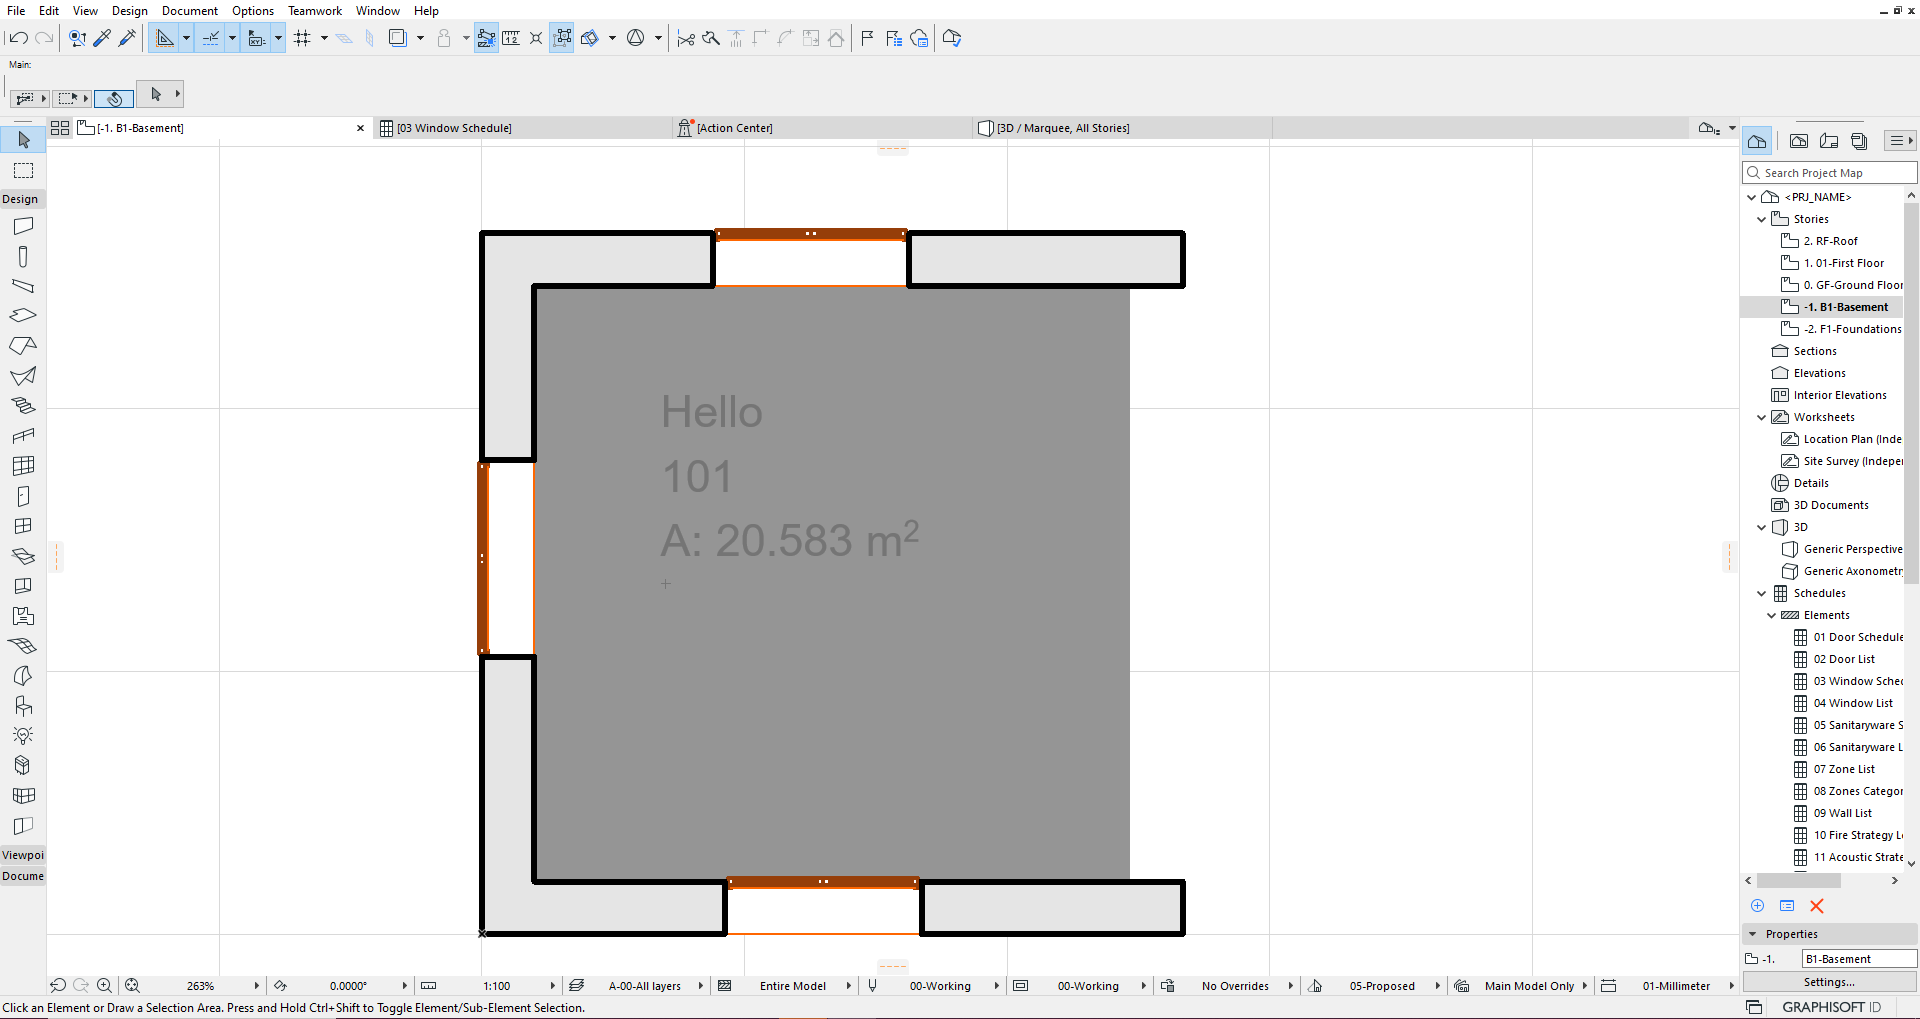Select the Slab tool in Design toolbox
Screen dimensions: 1920x1019
click(23, 315)
